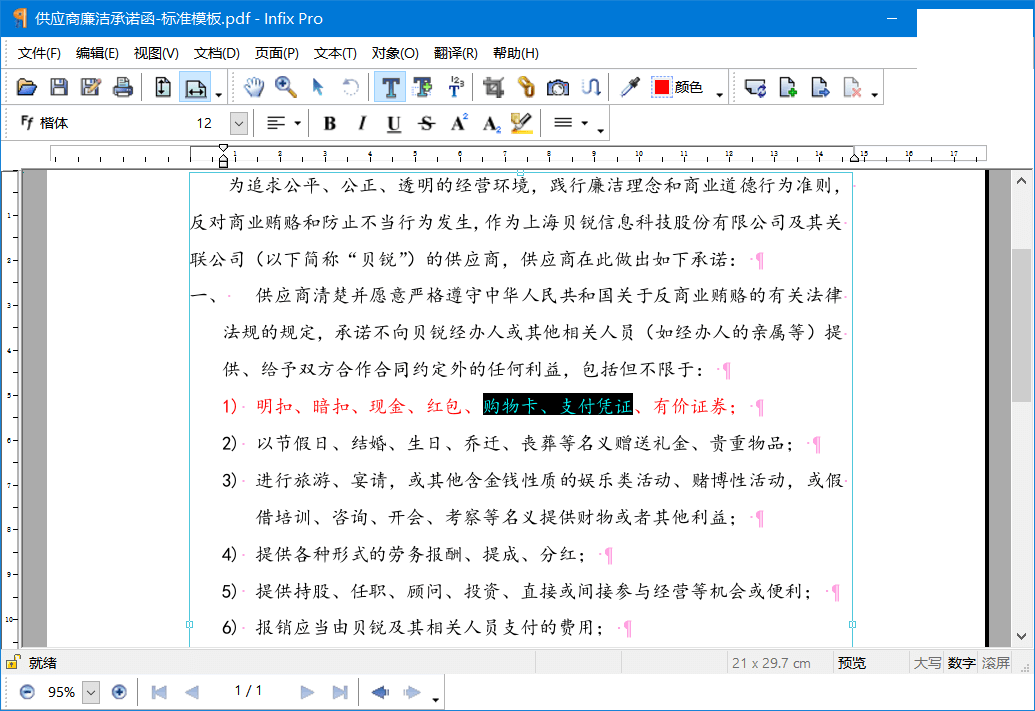This screenshot has width=1035, height=711.
Task: Select the Eyedropper color picker tool
Action: (x=630, y=87)
